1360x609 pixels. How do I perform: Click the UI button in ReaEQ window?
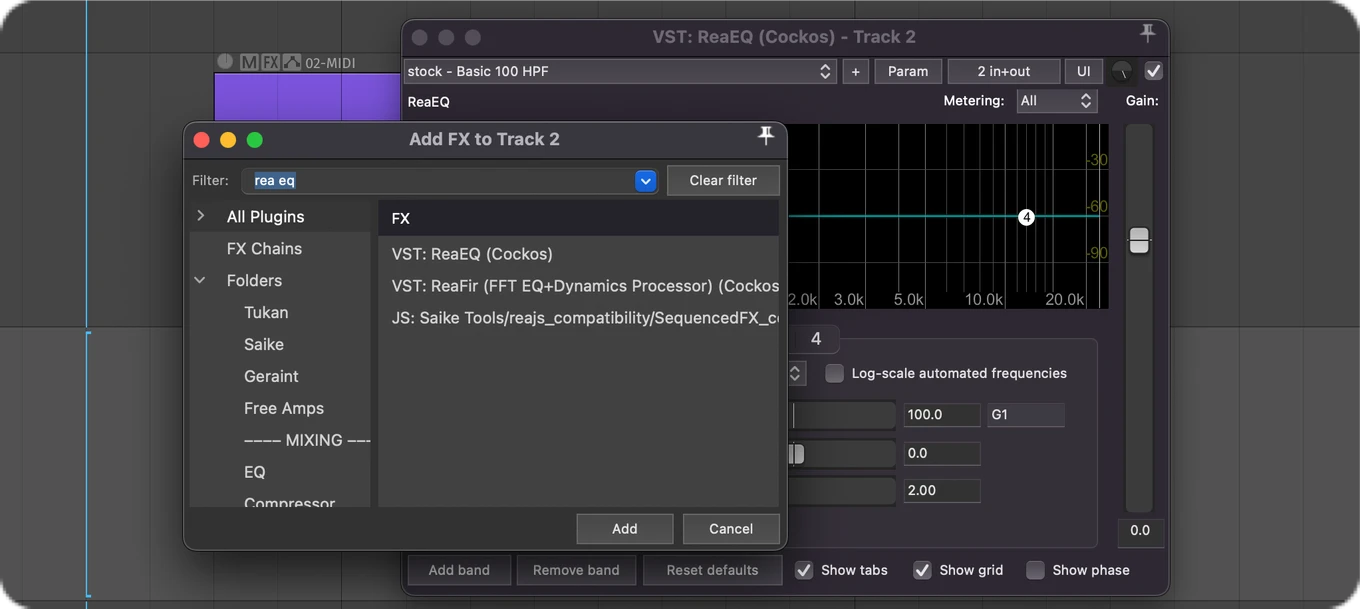[x=1084, y=71]
